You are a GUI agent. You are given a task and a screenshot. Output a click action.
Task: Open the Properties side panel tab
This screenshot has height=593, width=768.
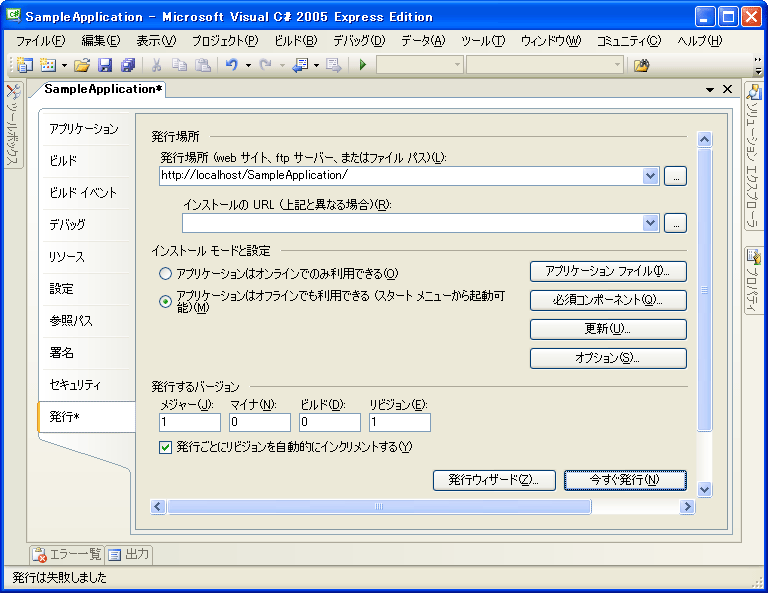click(752, 281)
